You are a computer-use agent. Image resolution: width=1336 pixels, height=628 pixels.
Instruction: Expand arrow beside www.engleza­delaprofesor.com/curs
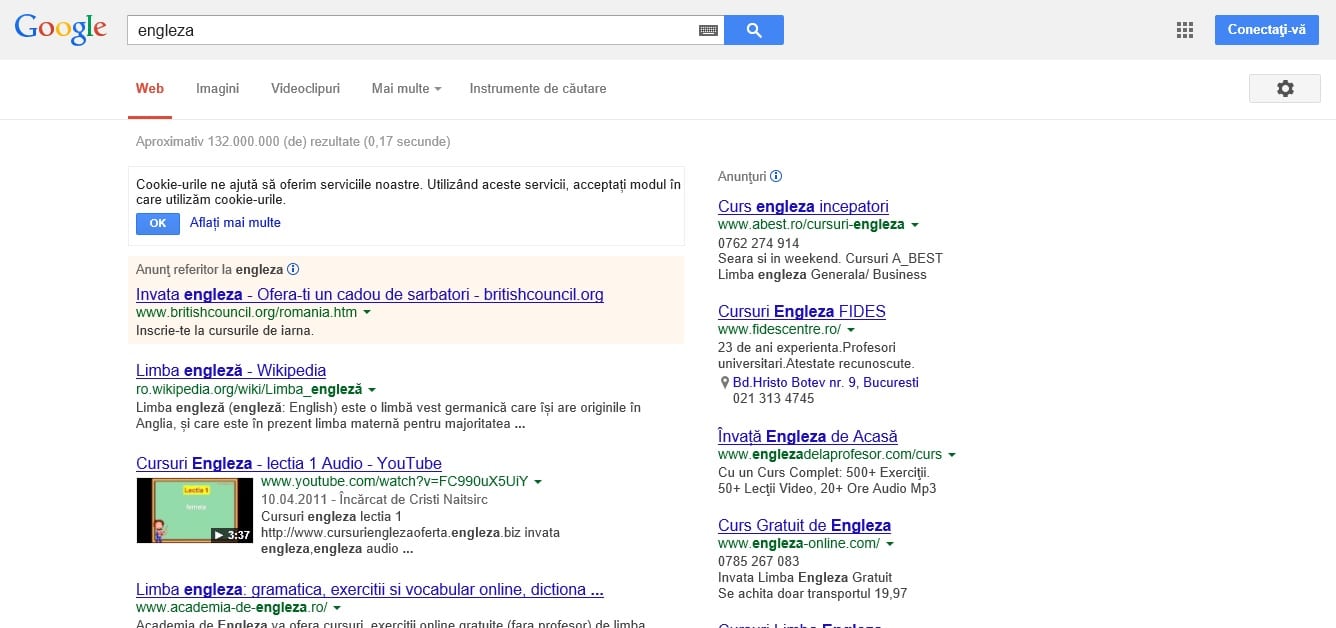pos(951,455)
